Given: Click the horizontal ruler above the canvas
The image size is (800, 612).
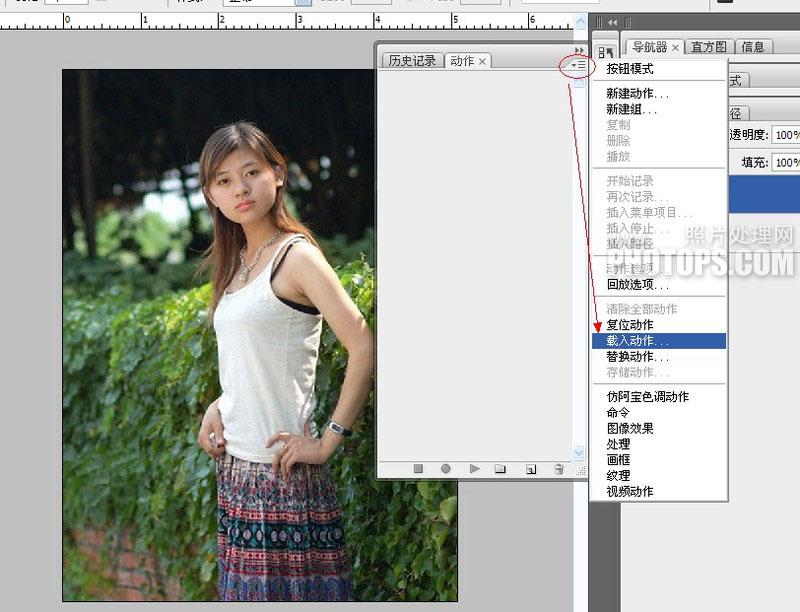Looking at the screenshot, I should click(287, 21).
